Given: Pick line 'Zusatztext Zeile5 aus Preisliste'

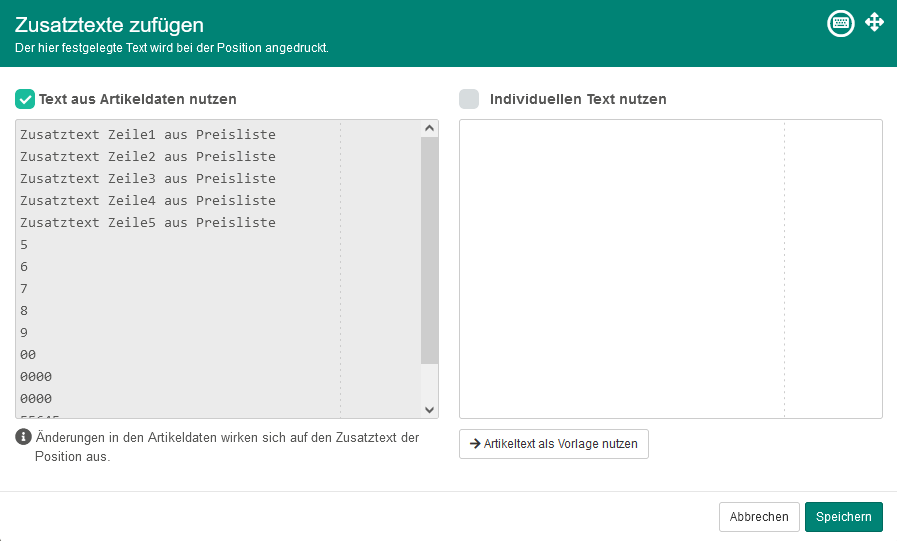Looking at the screenshot, I should coord(148,223).
